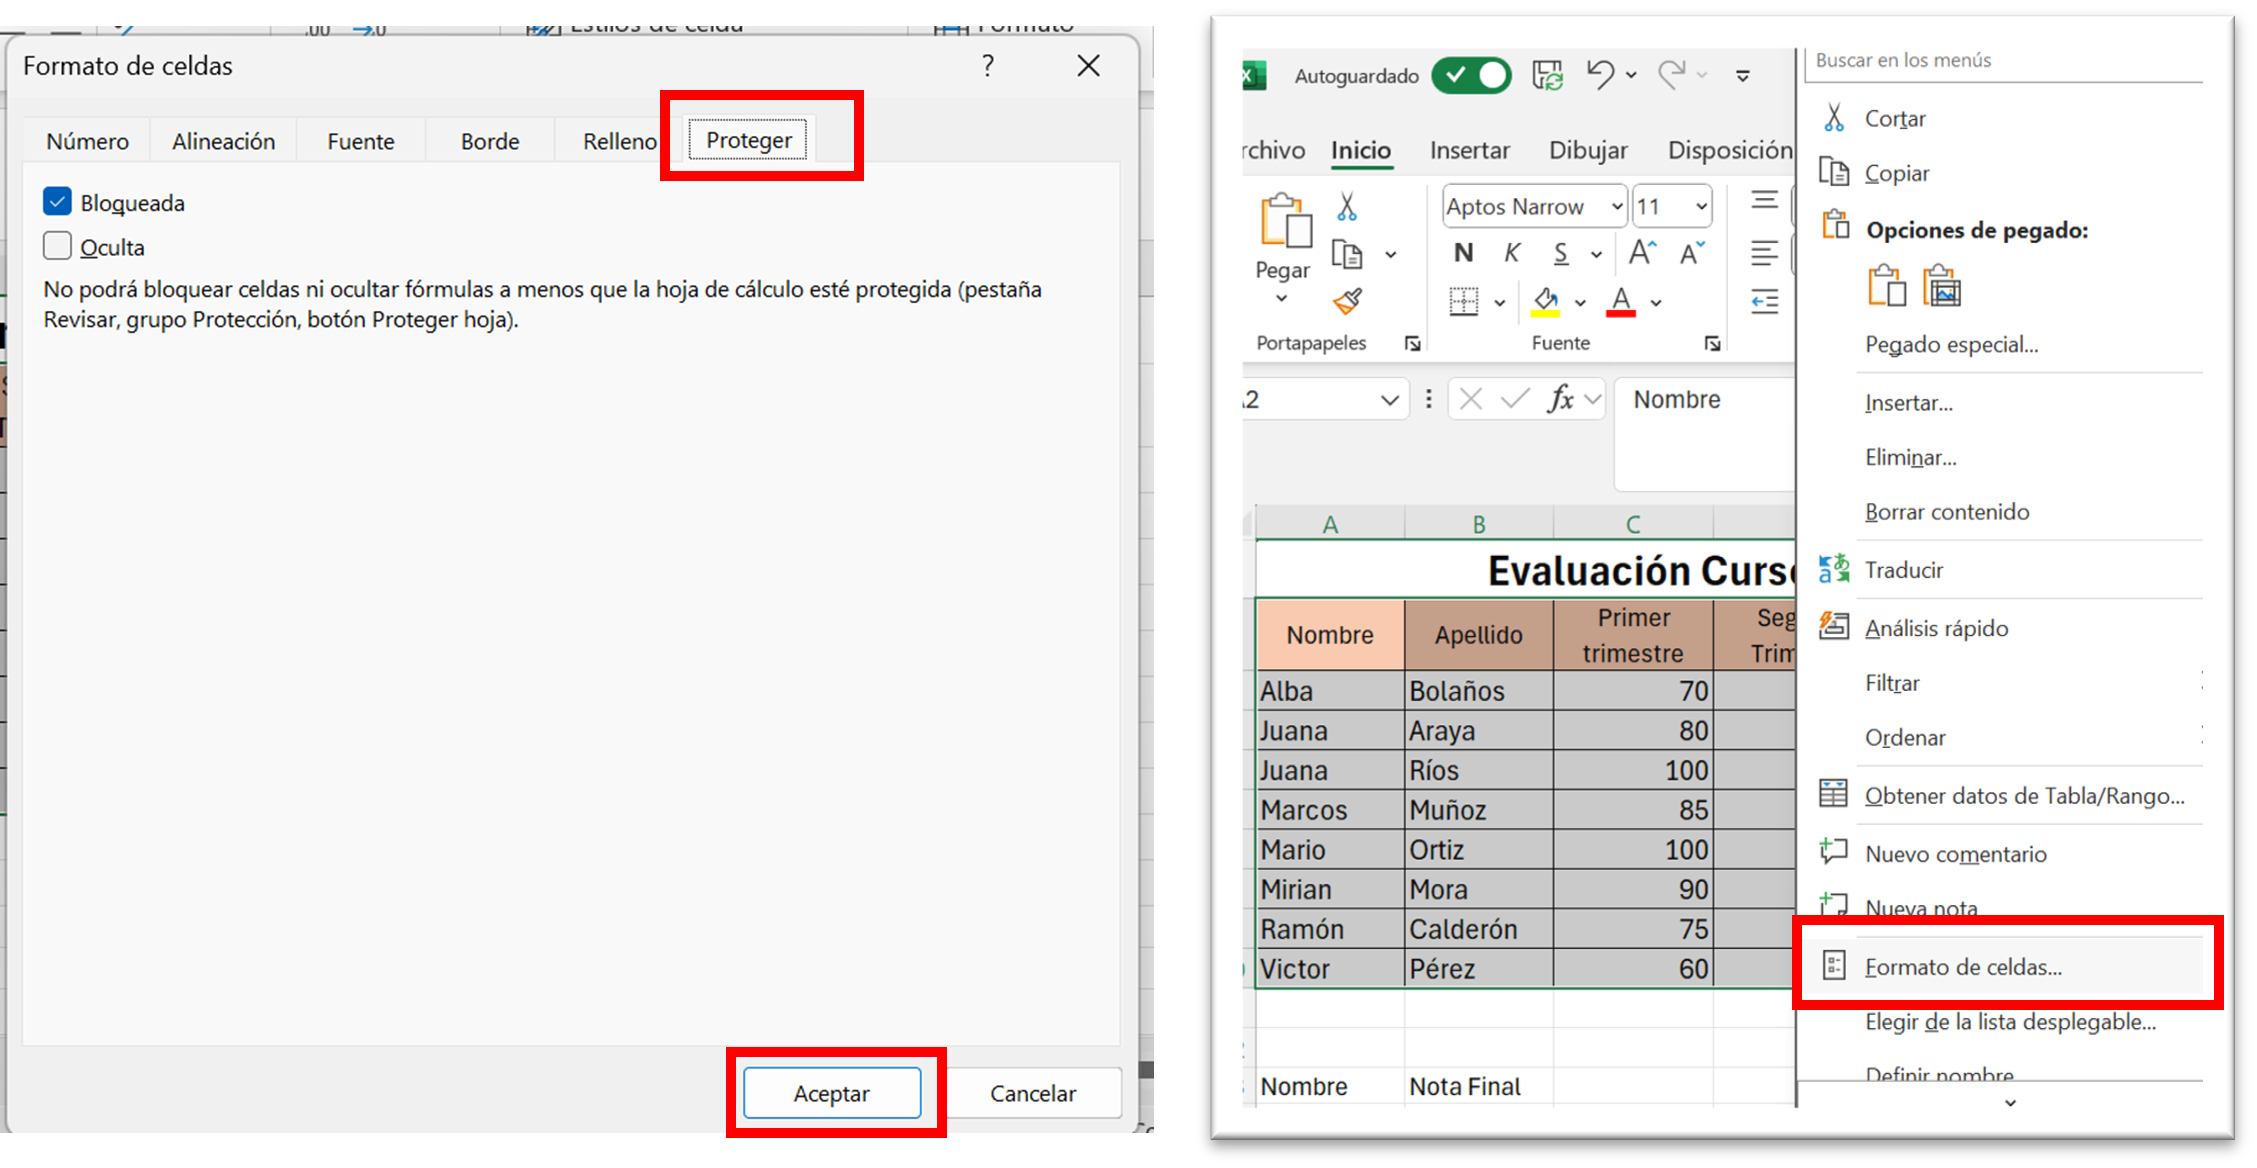The height and width of the screenshot is (1168, 2257).
Task: Toggle the Autoguardado switch off
Action: pos(1471,75)
